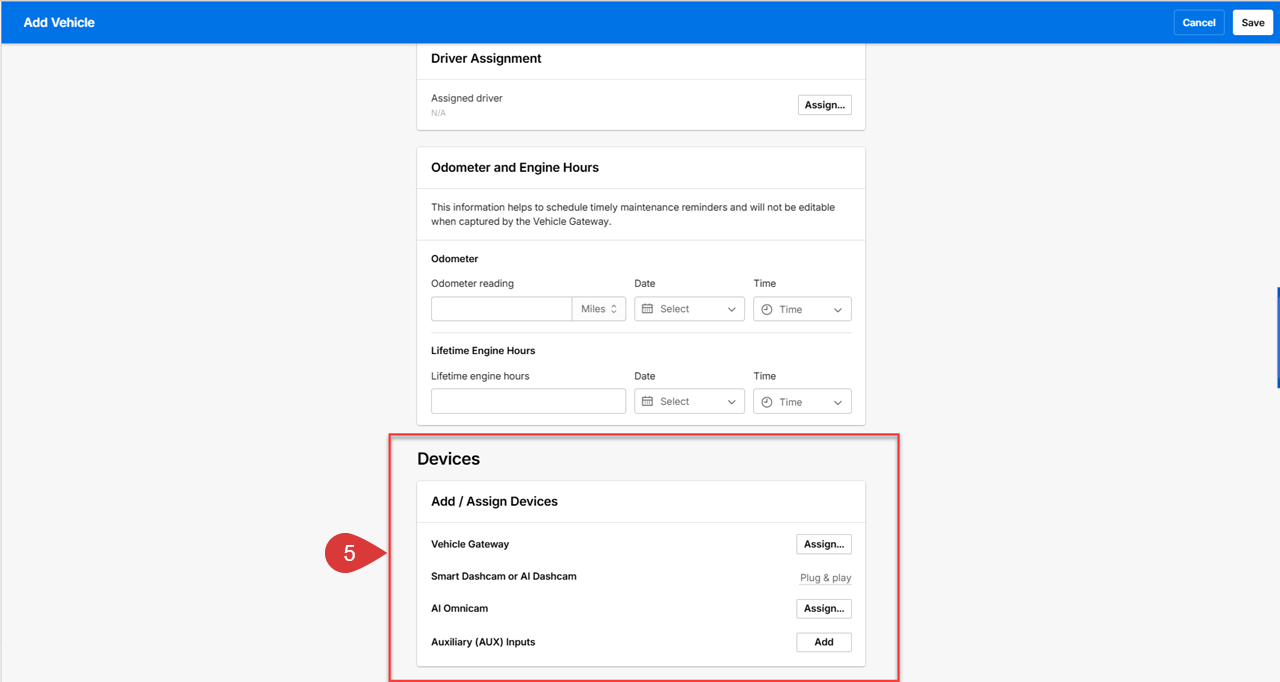Click 'Smart Dashcam or AI Dashcam' label

[x=504, y=576]
